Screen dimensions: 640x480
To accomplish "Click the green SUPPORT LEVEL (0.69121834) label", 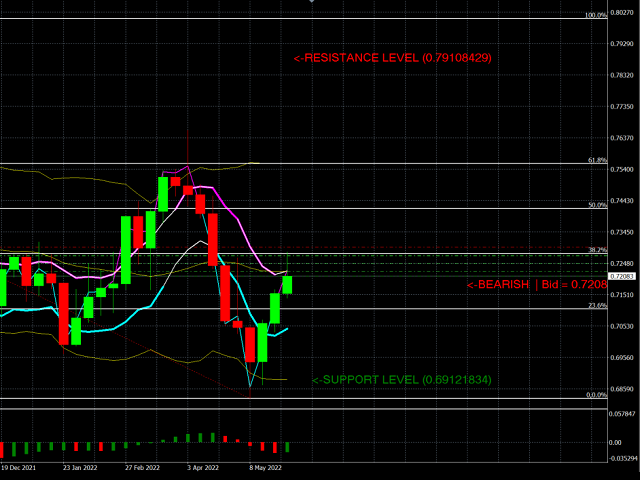I will point(402,380).
